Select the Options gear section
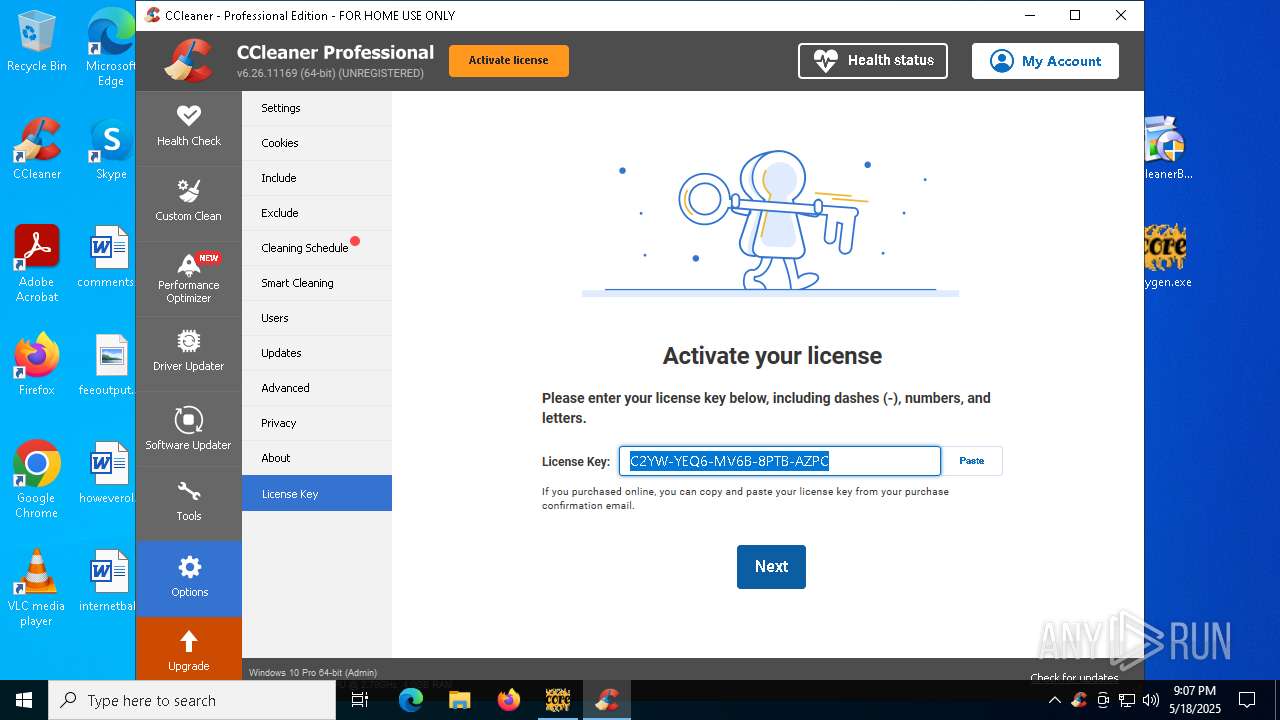Screen dimensions: 1280x720 click(x=188, y=578)
